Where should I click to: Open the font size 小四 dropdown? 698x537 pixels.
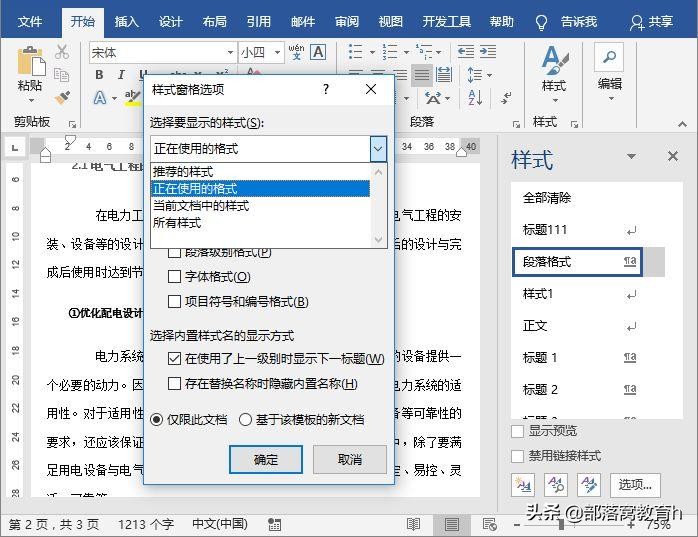[x=277, y=53]
